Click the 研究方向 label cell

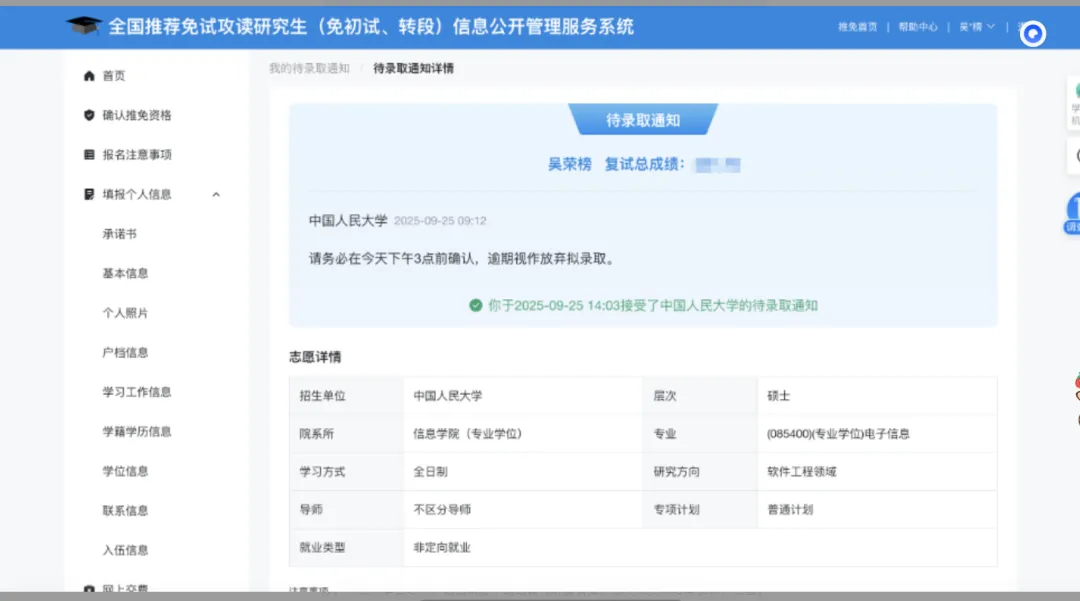[x=700, y=472]
